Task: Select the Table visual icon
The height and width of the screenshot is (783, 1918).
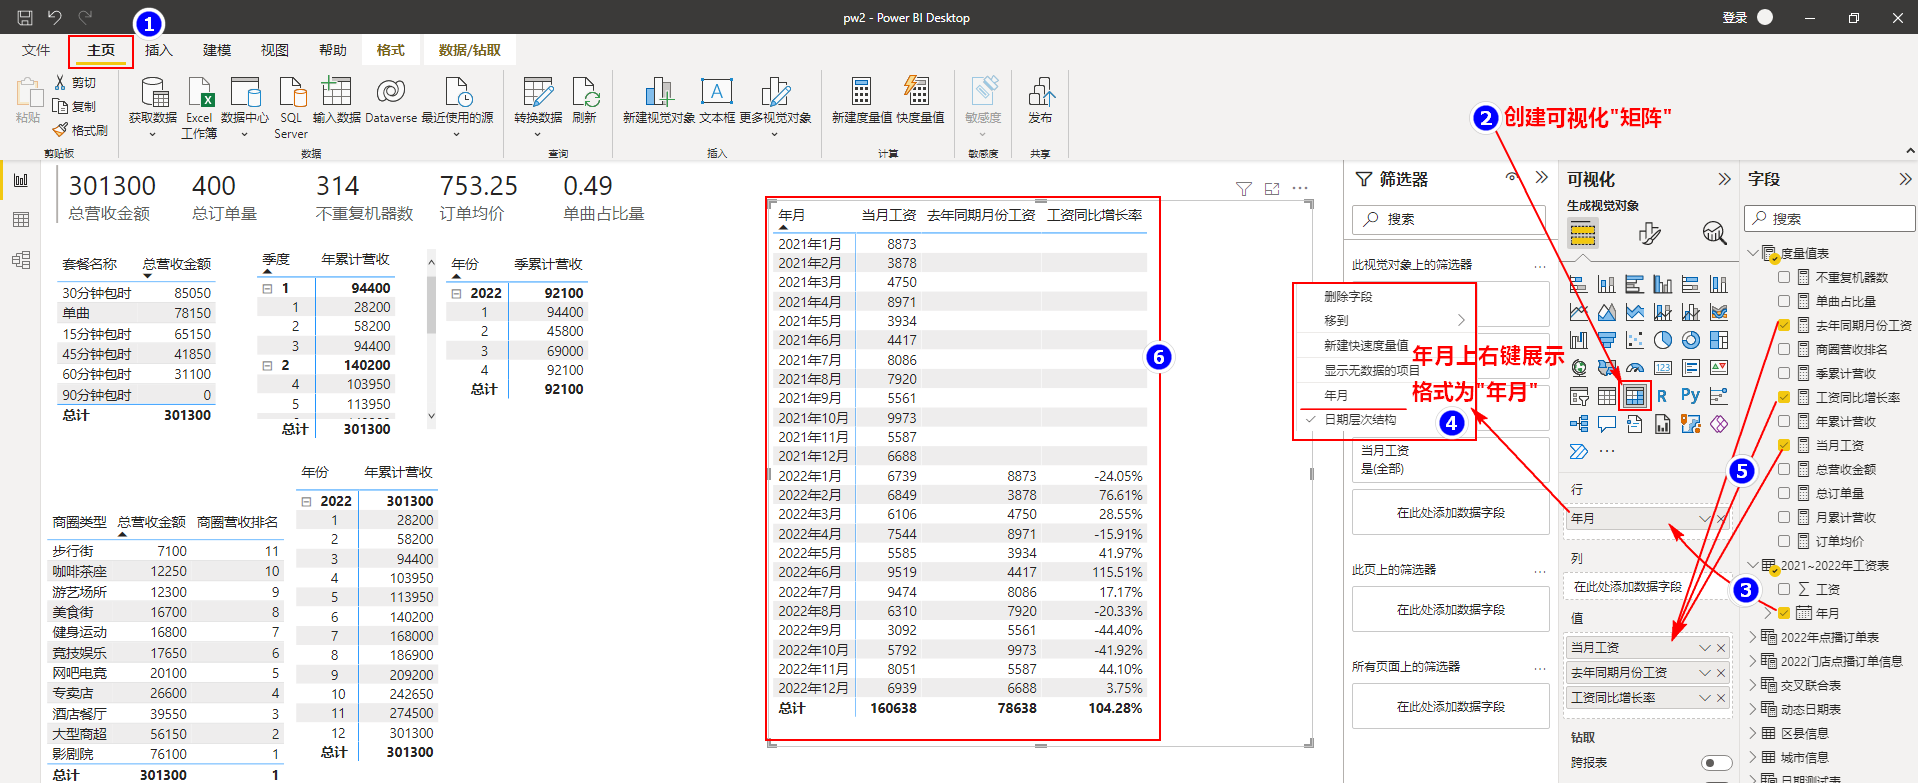Action: pos(1606,396)
